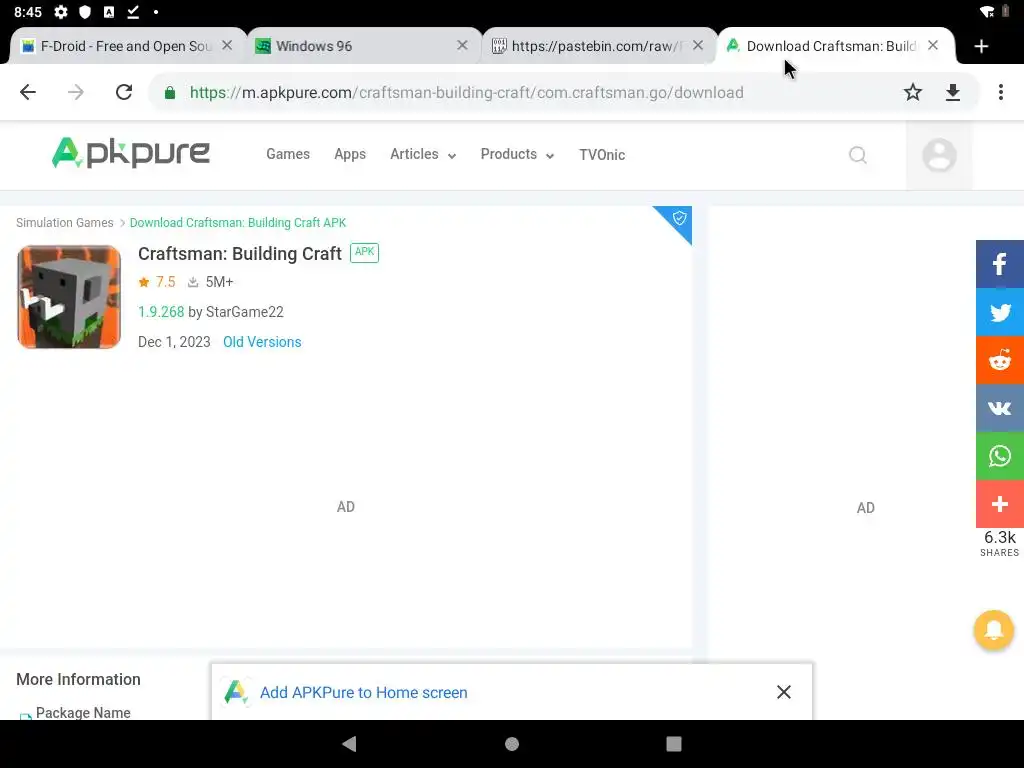
Task: Click the 7.5 star rating
Action: point(157,282)
